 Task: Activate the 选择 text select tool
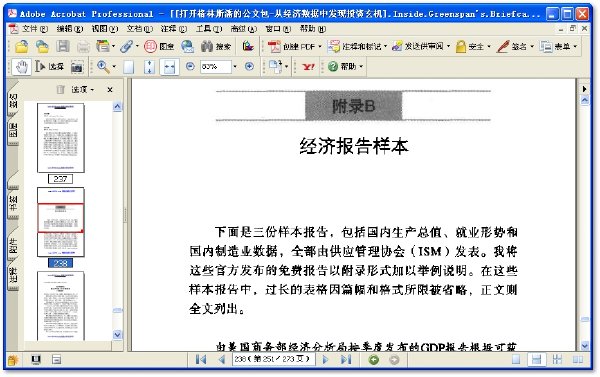coord(50,67)
